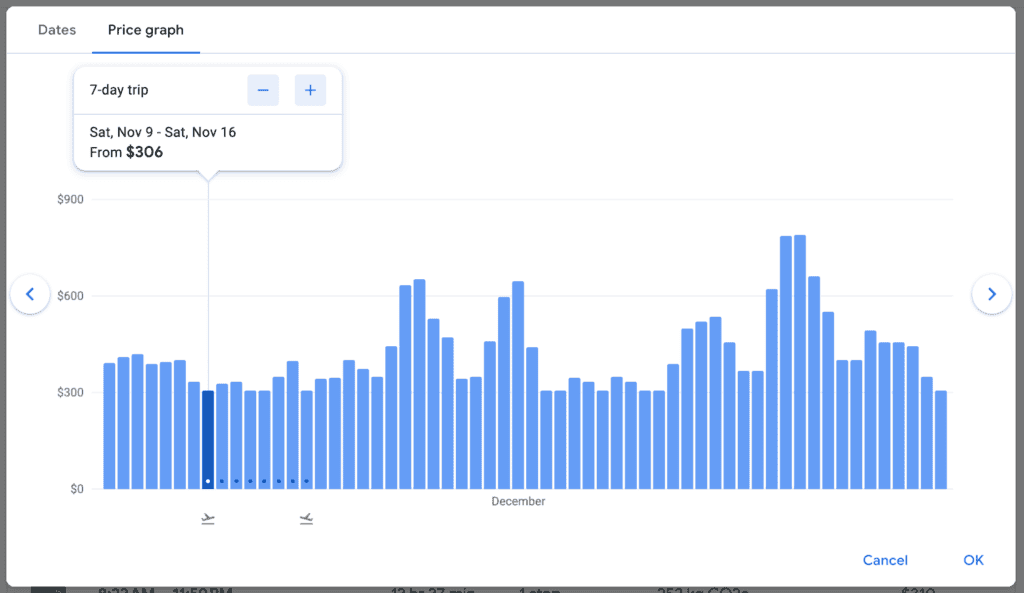1024x593 pixels.
Task: Click the $600 axis label
Action: coord(71,296)
